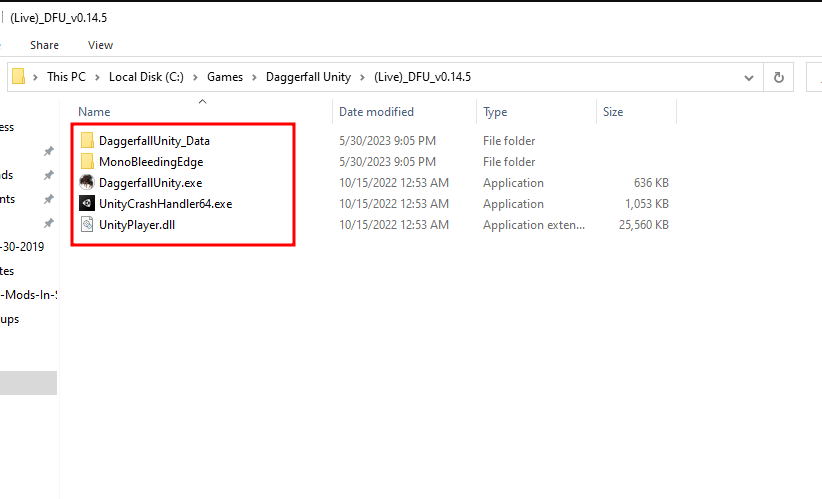
Task: Click the 636 KB size cell
Action: pos(651,182)
